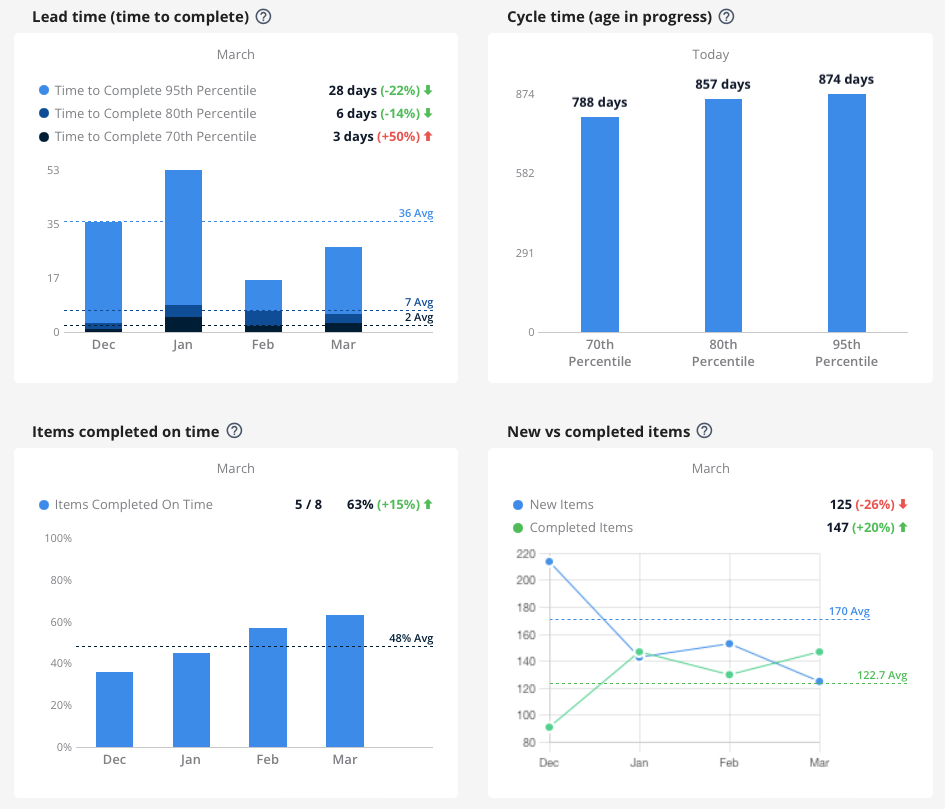Click the 80th Percentile cycle time bar

(x=723, y=215)
